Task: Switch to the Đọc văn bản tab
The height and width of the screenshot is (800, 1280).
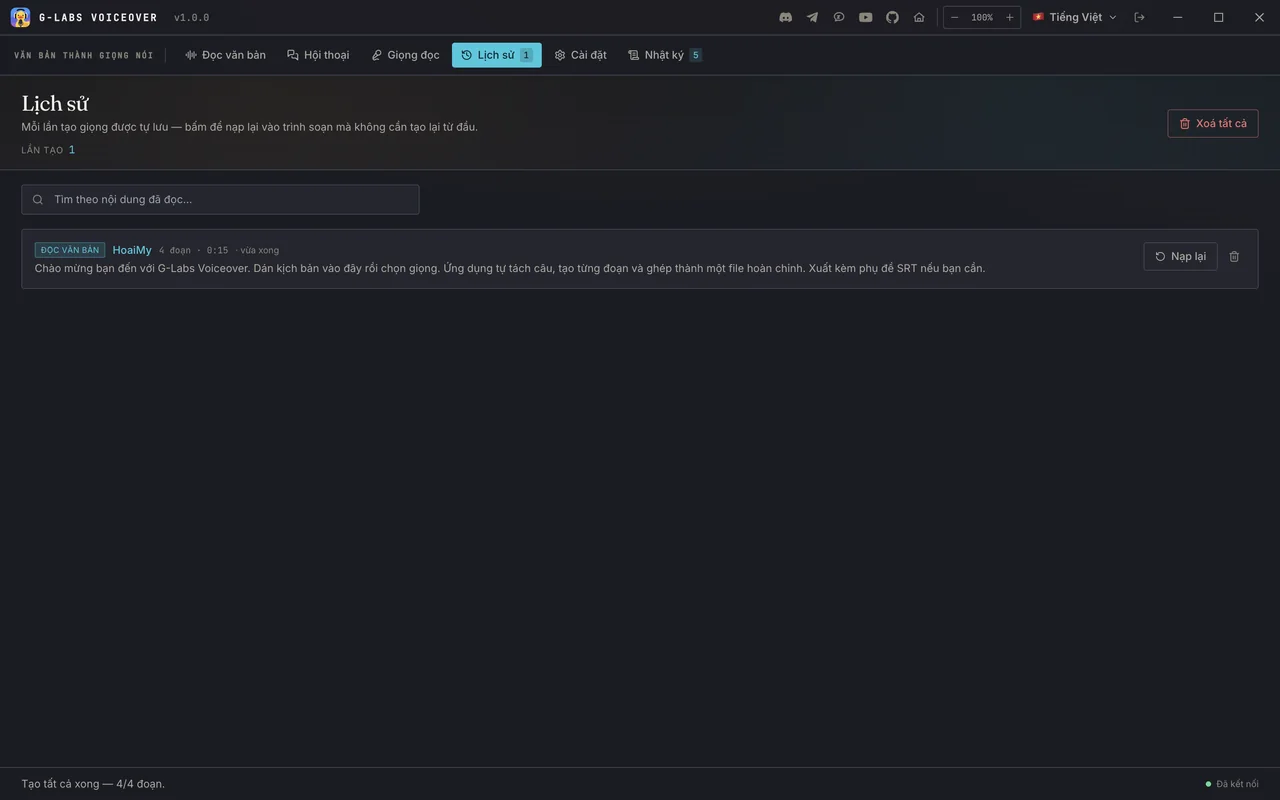Action: [225, 55]
